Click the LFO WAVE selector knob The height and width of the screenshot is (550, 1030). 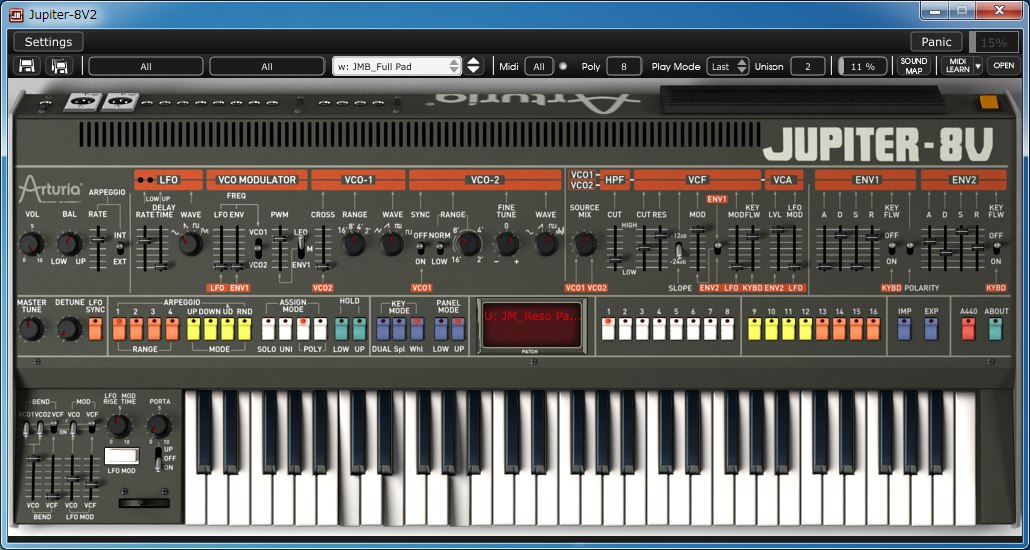point(190,244)
